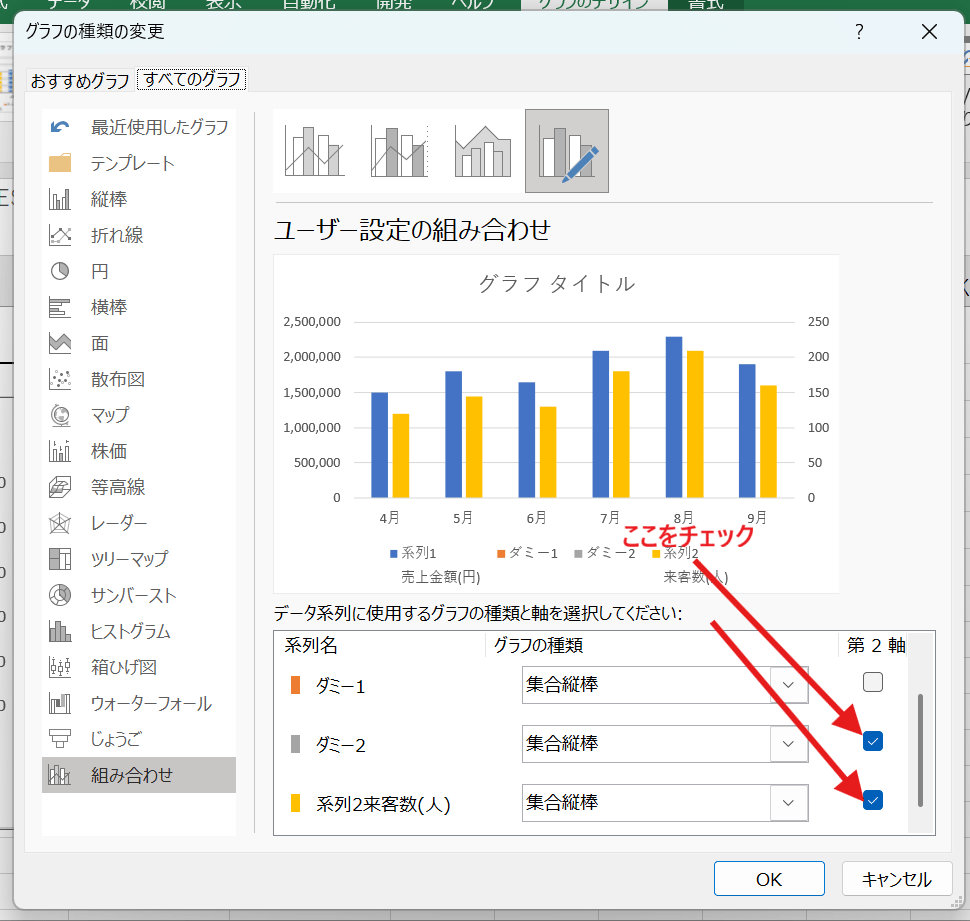The width and height of the screenshot is (970, 921).
Task: Uncheck secondary axis for ダミー2
Action: point(873,741)
